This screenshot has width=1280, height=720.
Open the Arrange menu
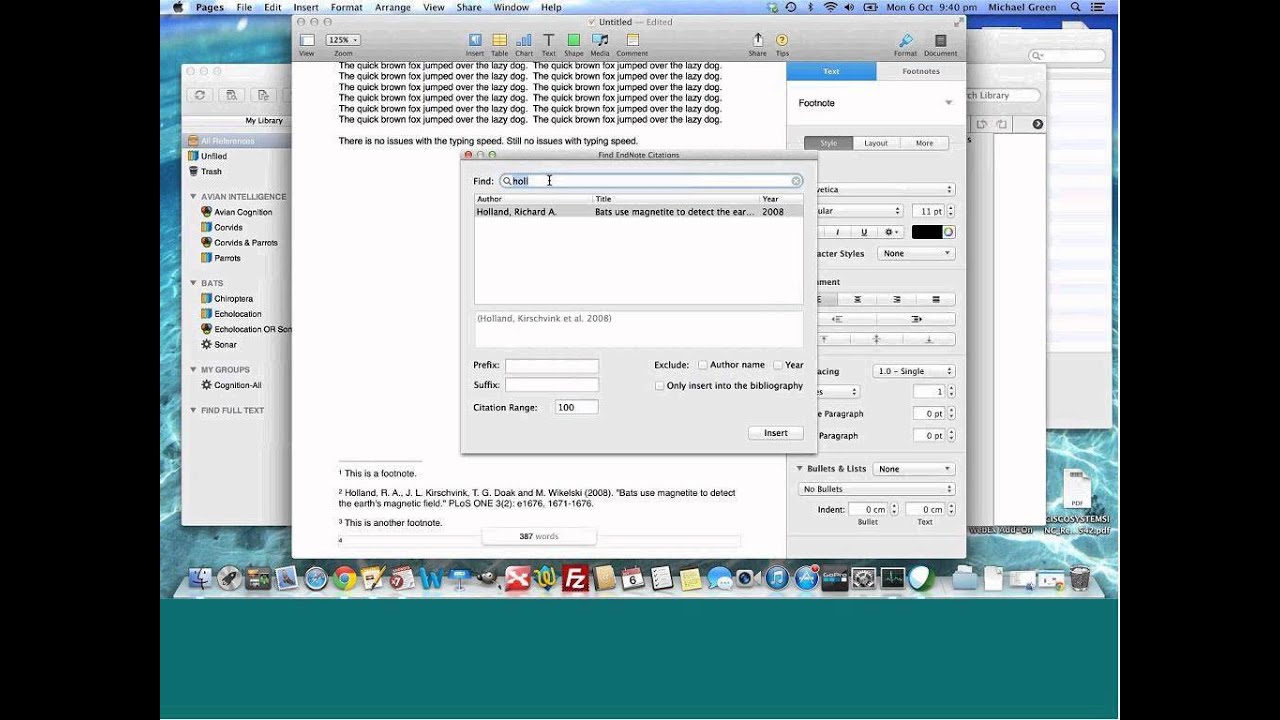[392, 7]
